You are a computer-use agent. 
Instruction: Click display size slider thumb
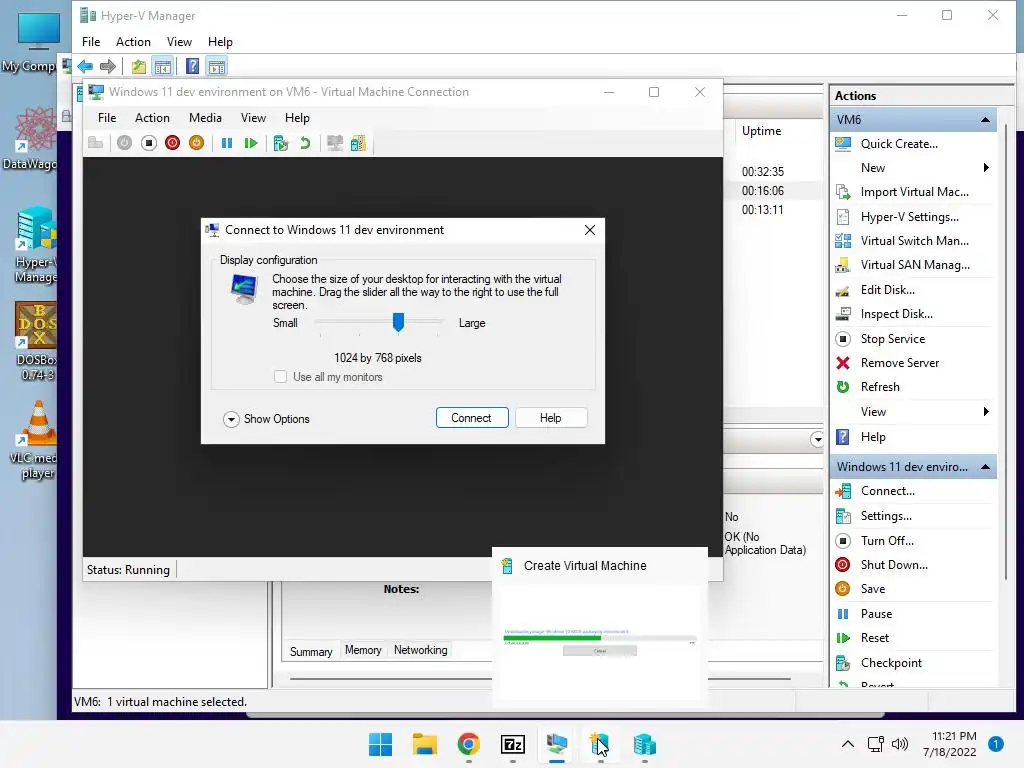point(398,322)
